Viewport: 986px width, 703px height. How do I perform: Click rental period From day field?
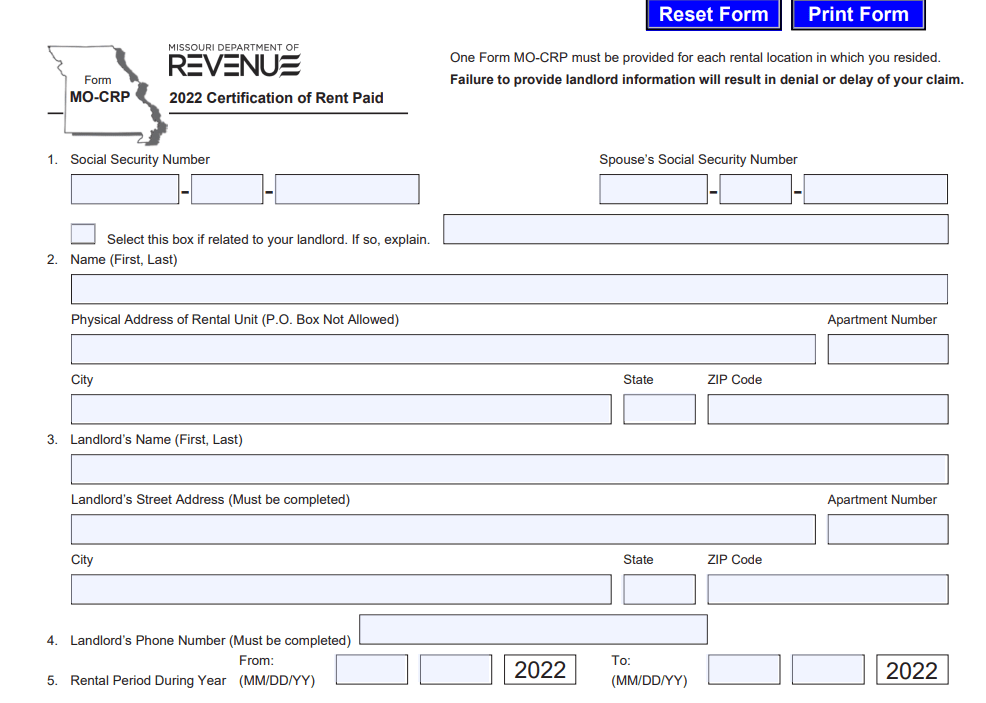456,670
